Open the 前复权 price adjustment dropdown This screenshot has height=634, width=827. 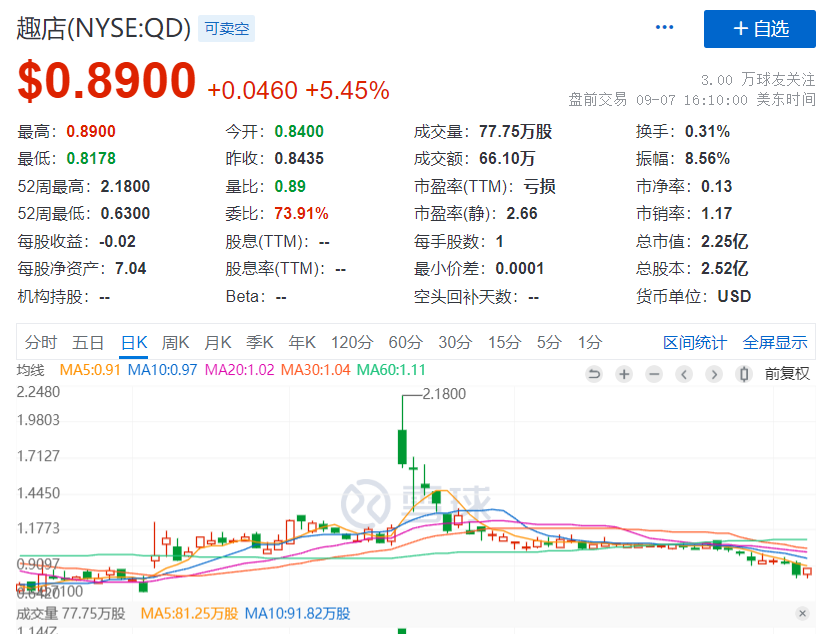coord(787,374)
